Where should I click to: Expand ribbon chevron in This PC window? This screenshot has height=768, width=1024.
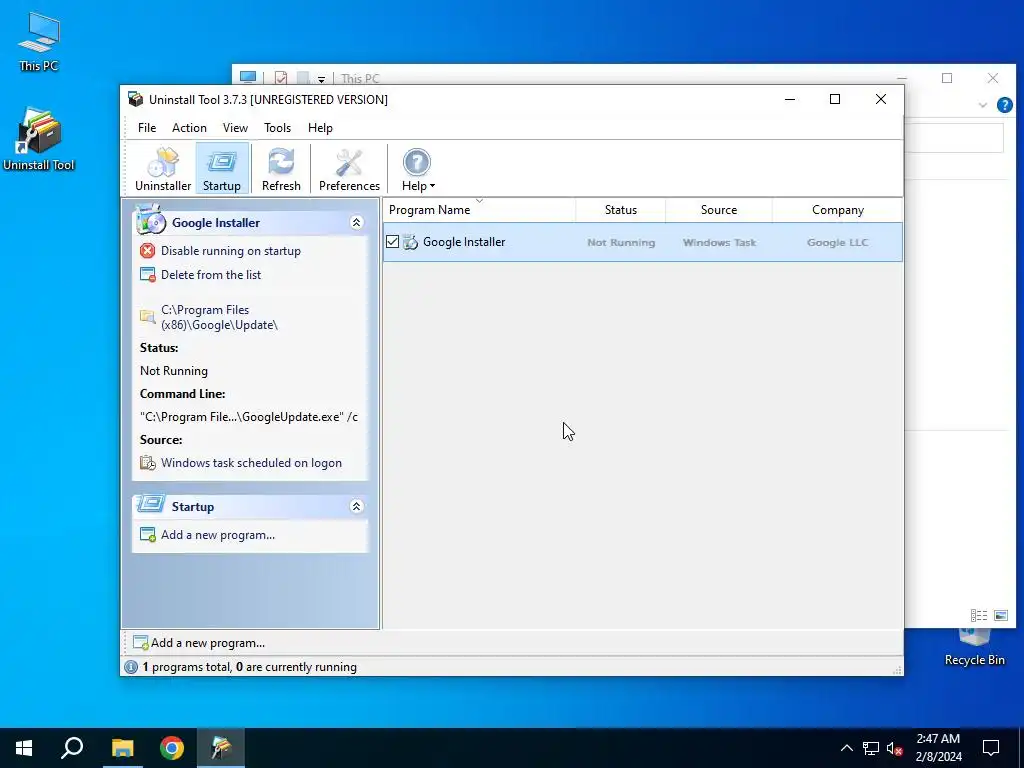click(982, 105)
